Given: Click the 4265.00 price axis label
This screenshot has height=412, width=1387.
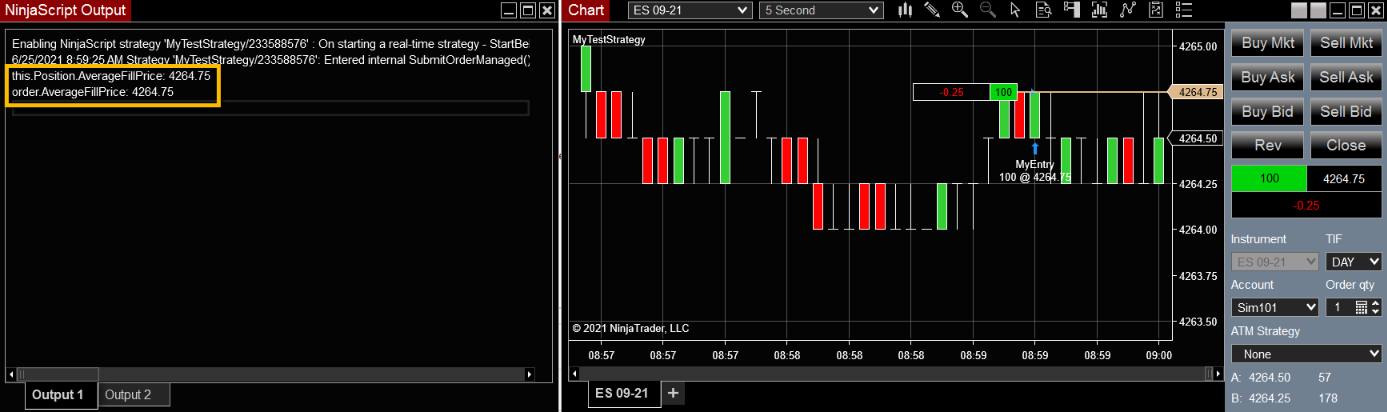Looking at the screenshot, I should coord(1197,46).
